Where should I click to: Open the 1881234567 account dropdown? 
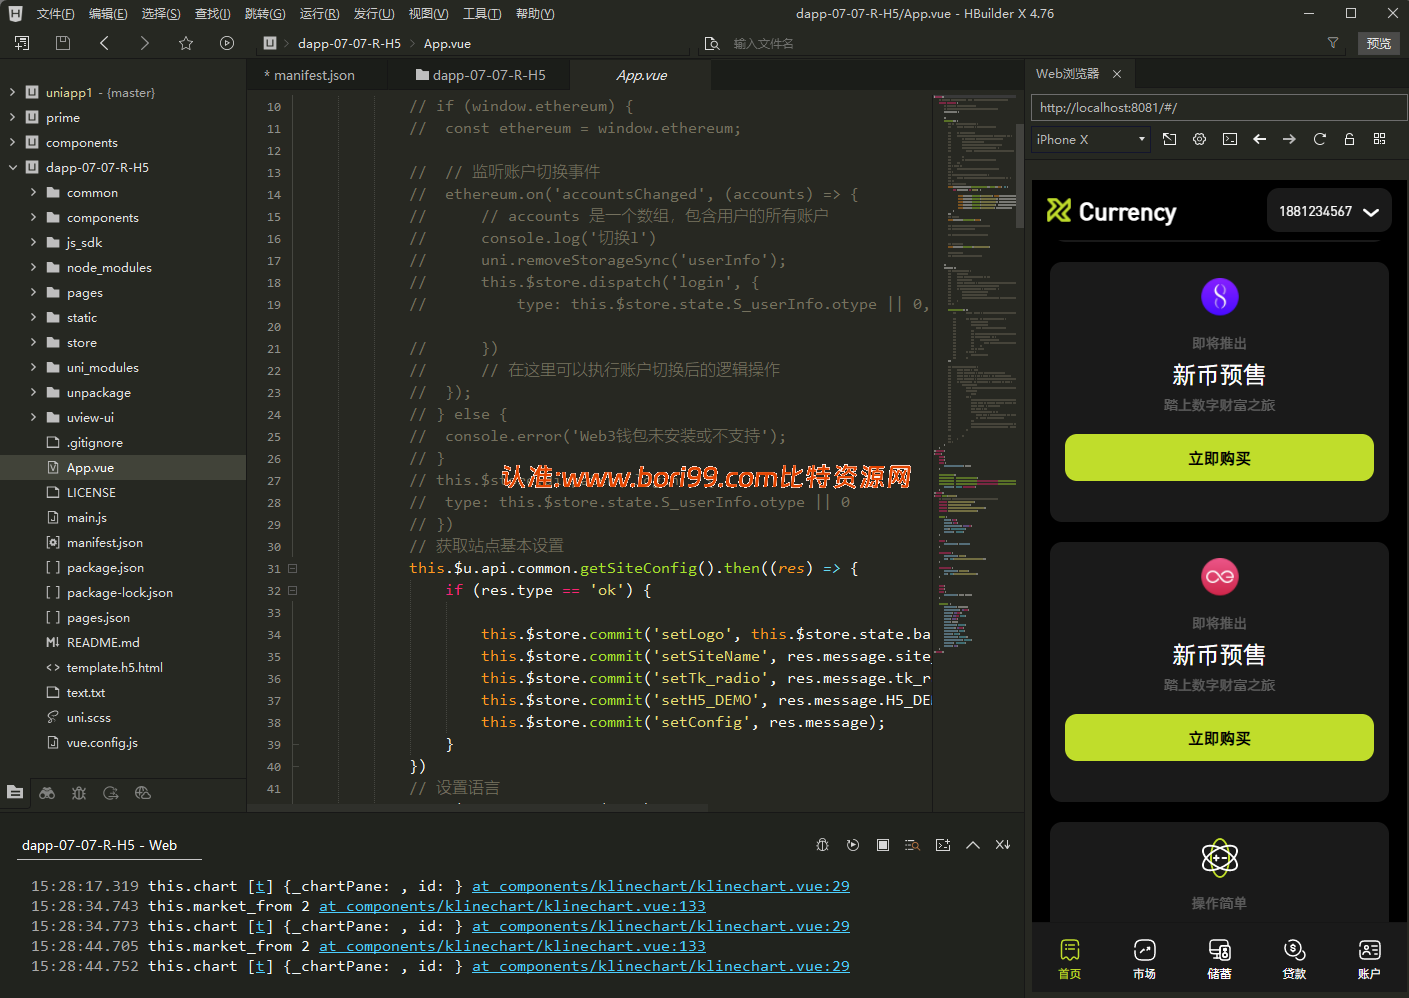1329,211
